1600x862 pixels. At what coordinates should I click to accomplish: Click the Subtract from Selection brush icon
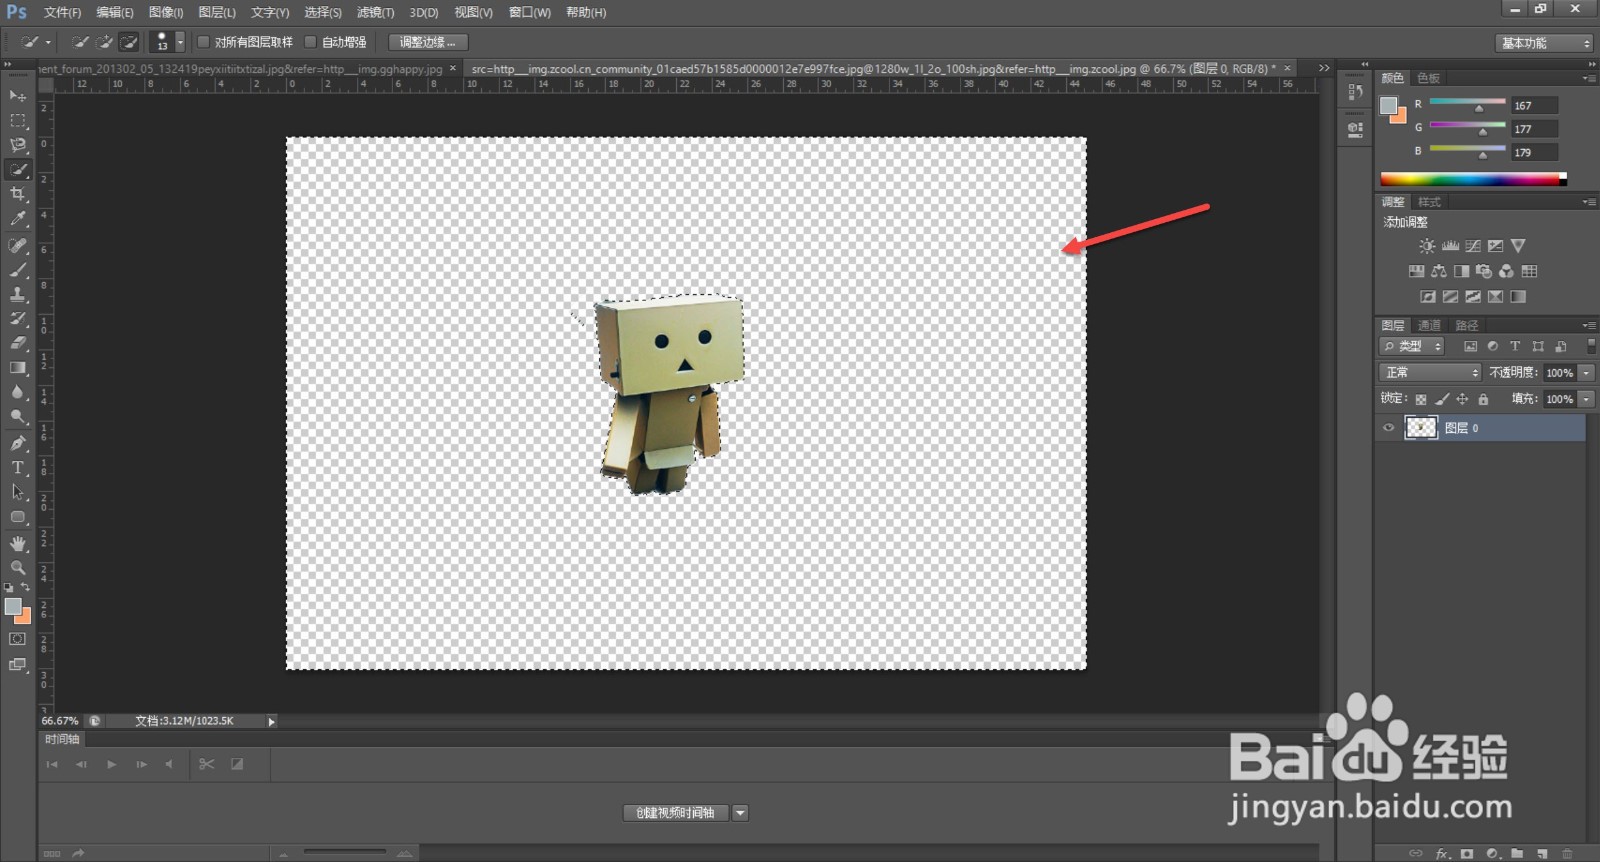(x=129, y=42)
